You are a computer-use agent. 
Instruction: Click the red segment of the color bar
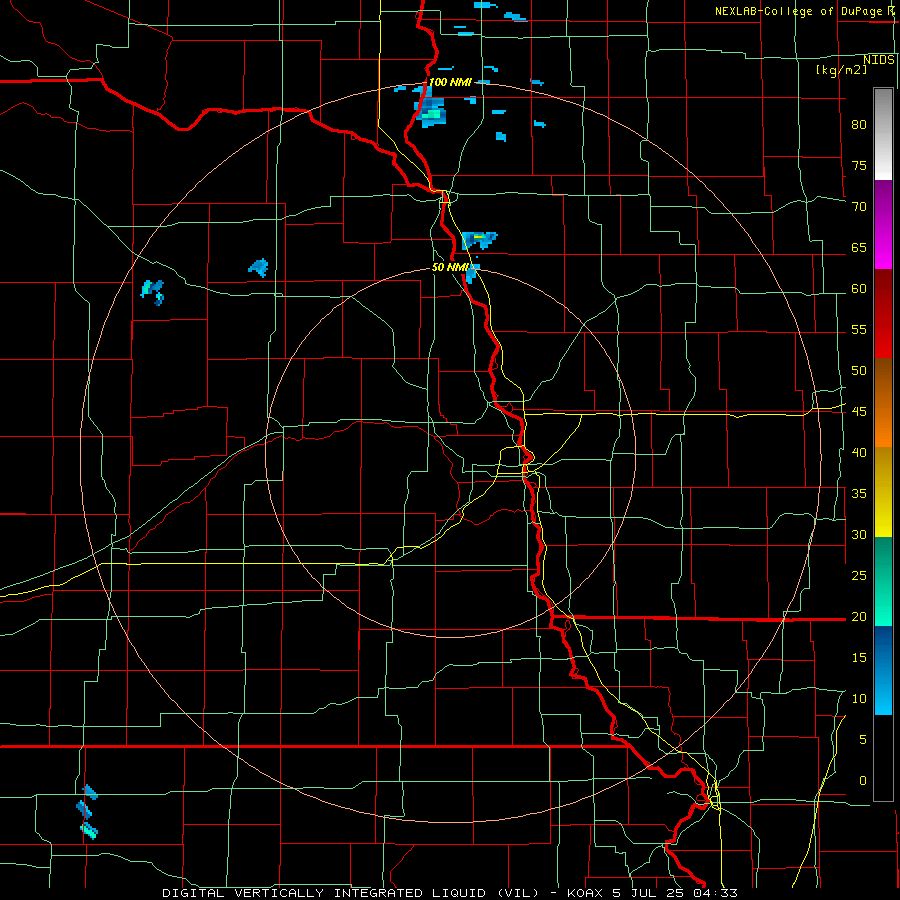pyautogui.click(x=883, y=313)
